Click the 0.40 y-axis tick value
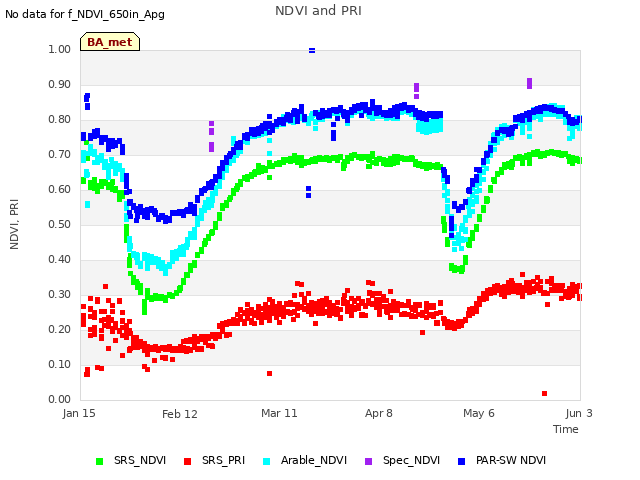This screenshot has width=640, height=480. (60, 260)
